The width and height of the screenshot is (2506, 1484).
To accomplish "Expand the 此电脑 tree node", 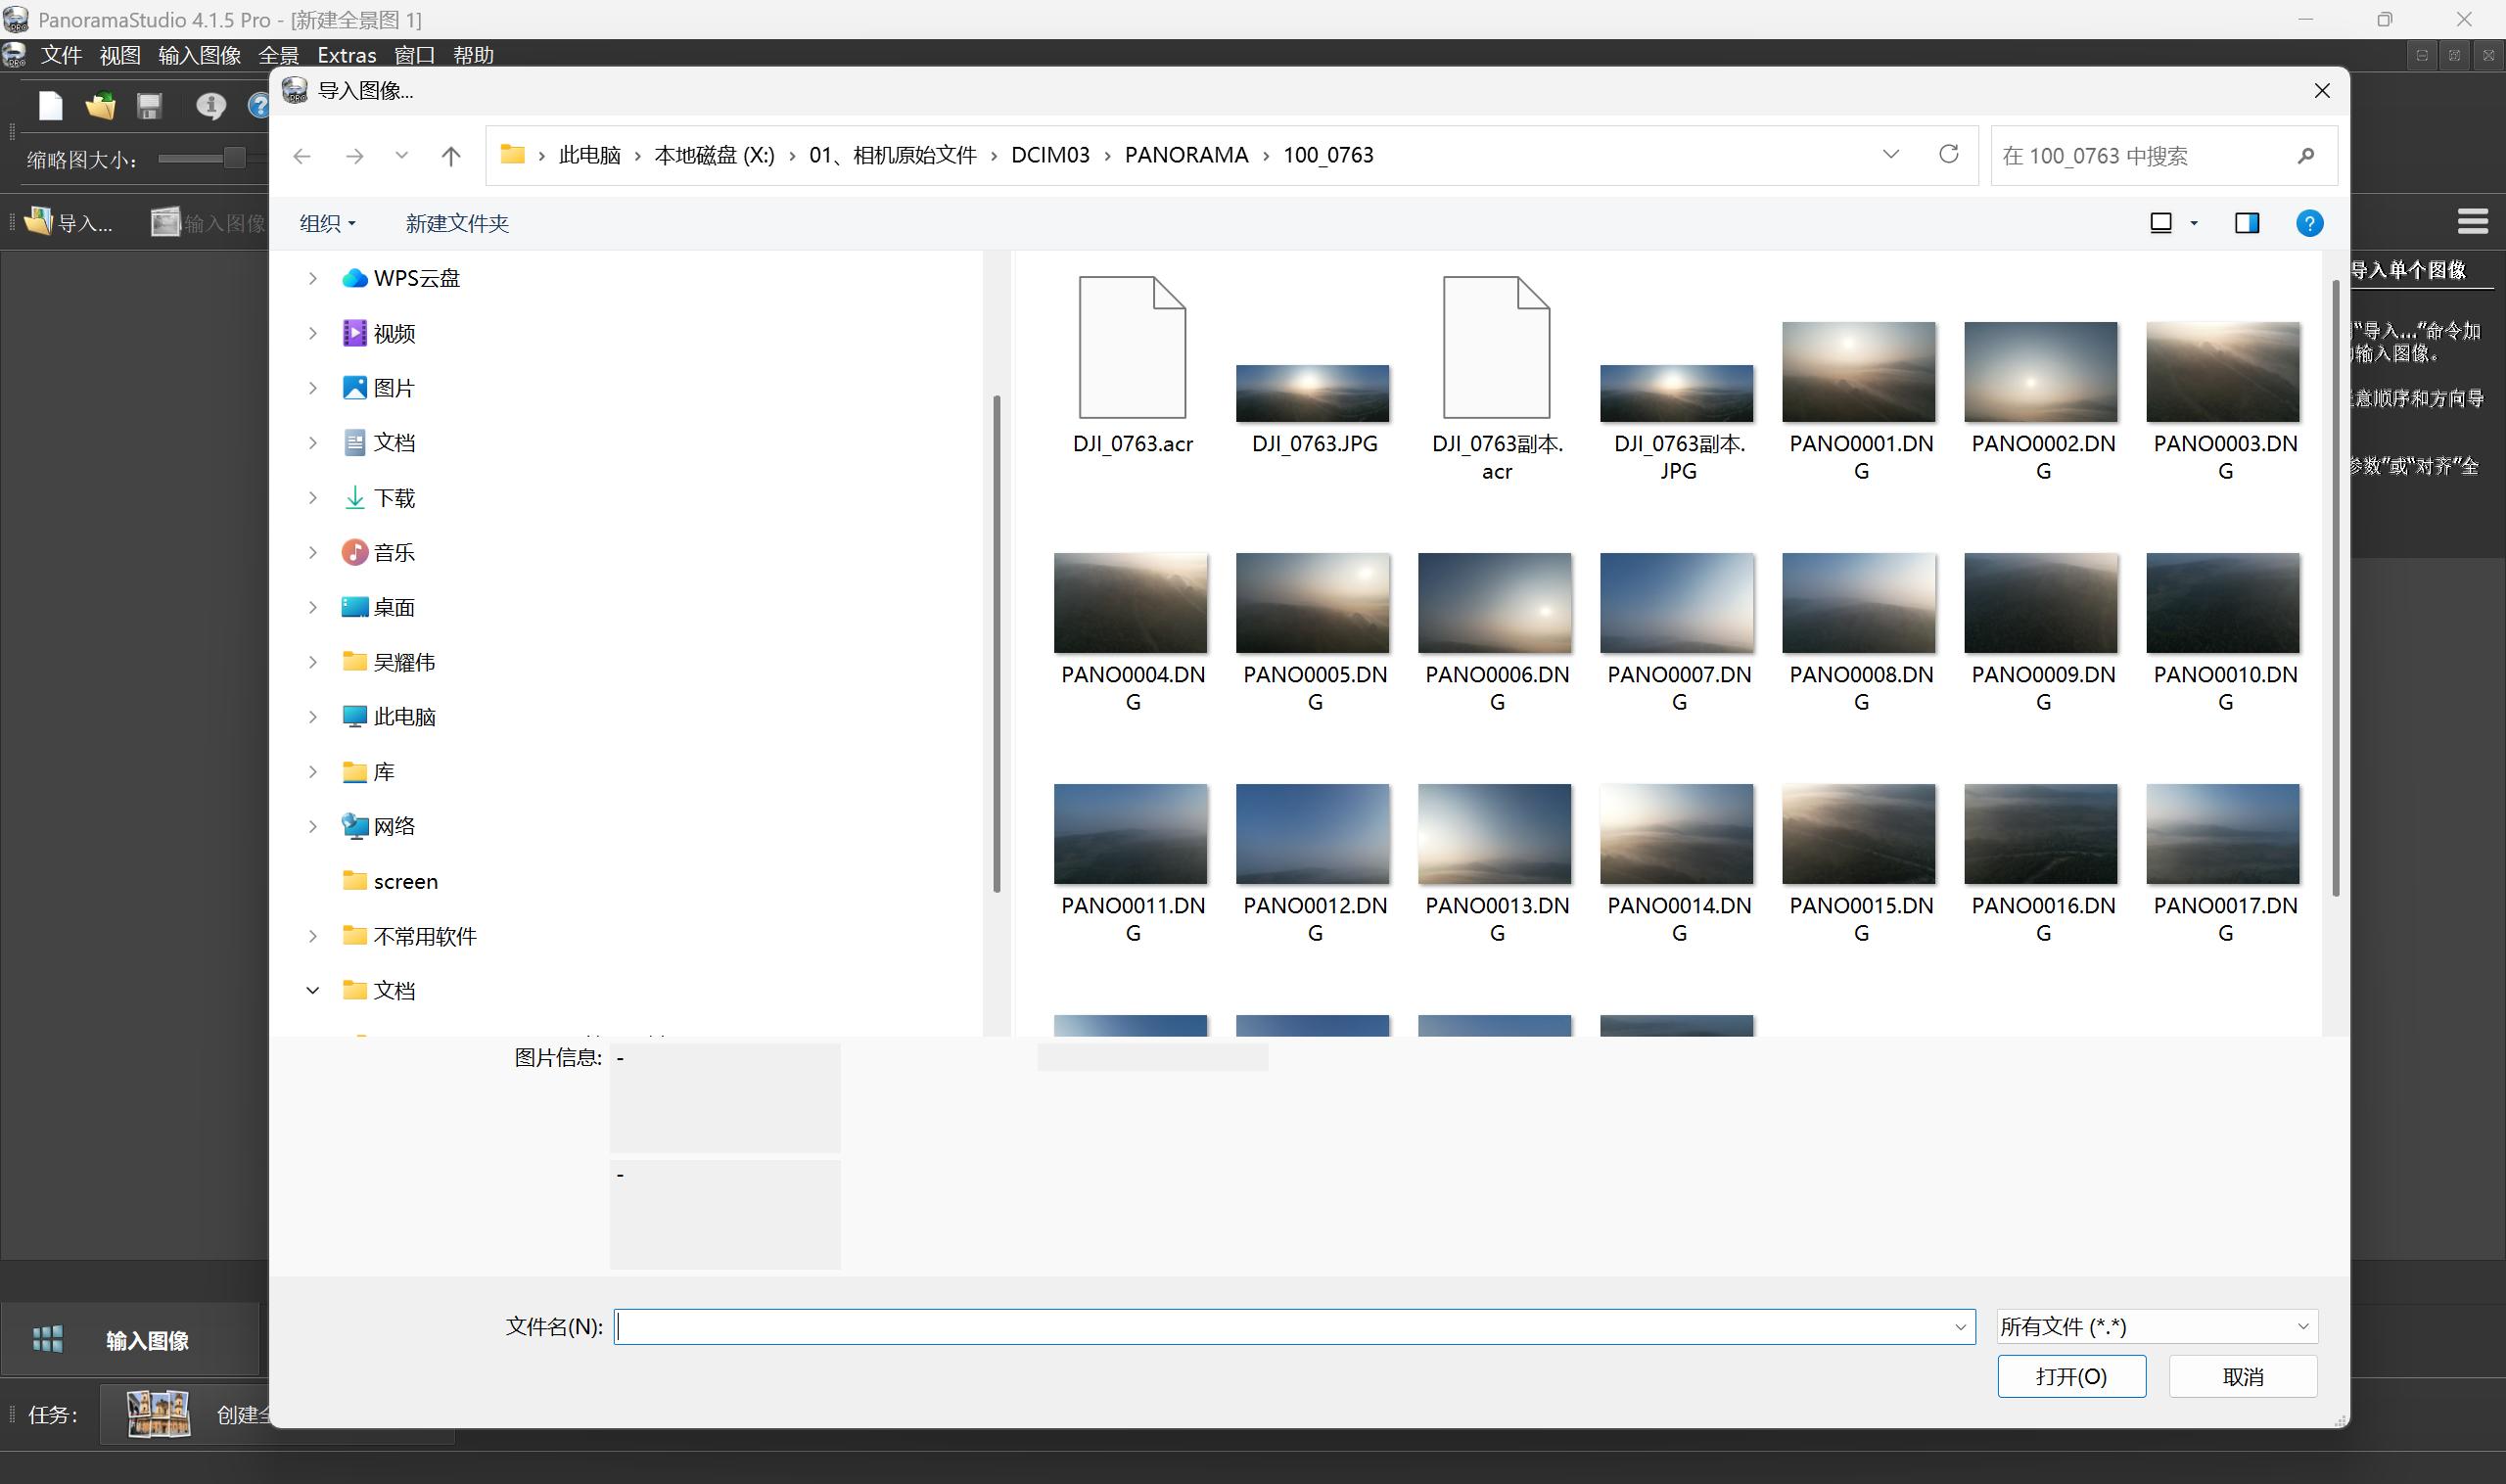I will tap(312, 717).
